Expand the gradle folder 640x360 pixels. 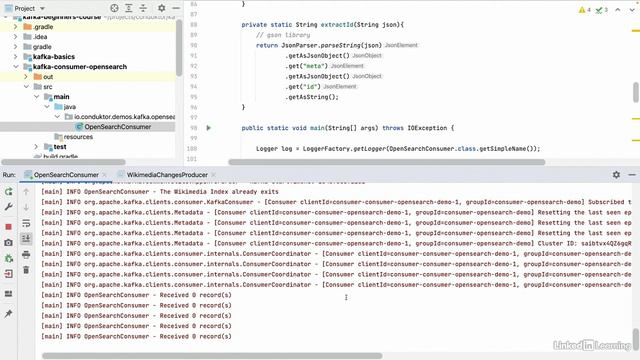pyautogui.click(x=16, y=47)
